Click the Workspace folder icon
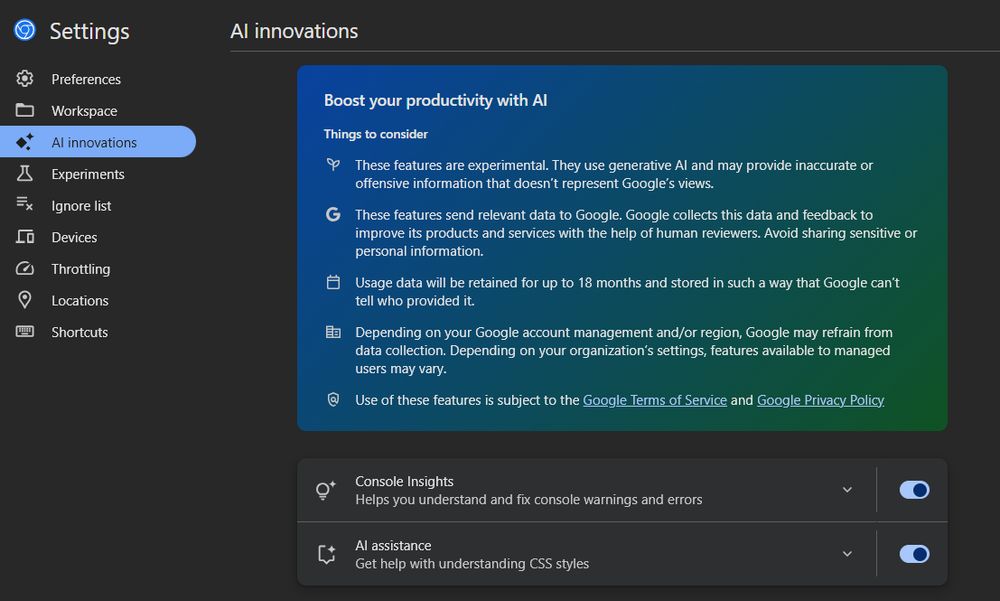This screenshot has height=601, width=1000. (x=25, y=110)
